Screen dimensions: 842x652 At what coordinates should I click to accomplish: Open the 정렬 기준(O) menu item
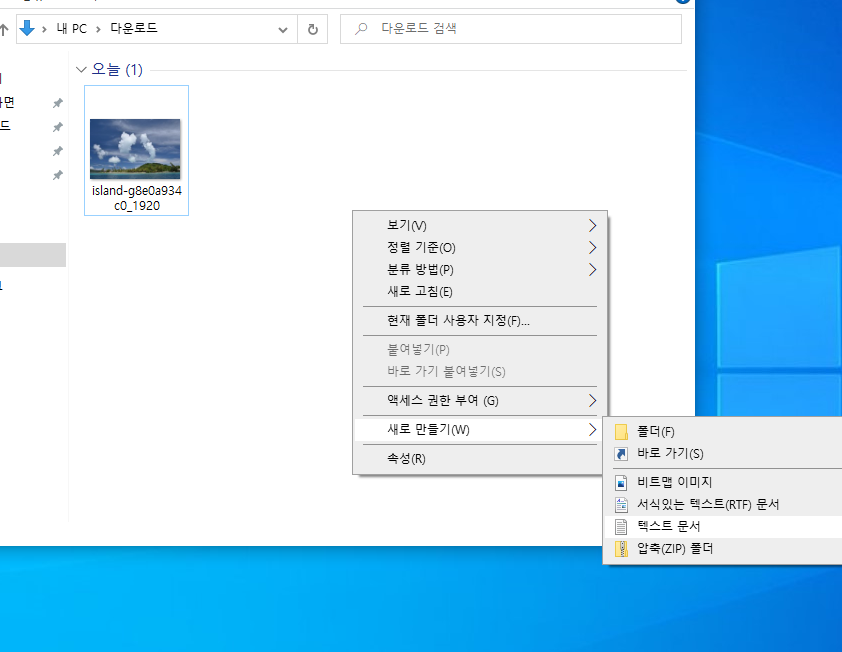[x=479, y=248]
